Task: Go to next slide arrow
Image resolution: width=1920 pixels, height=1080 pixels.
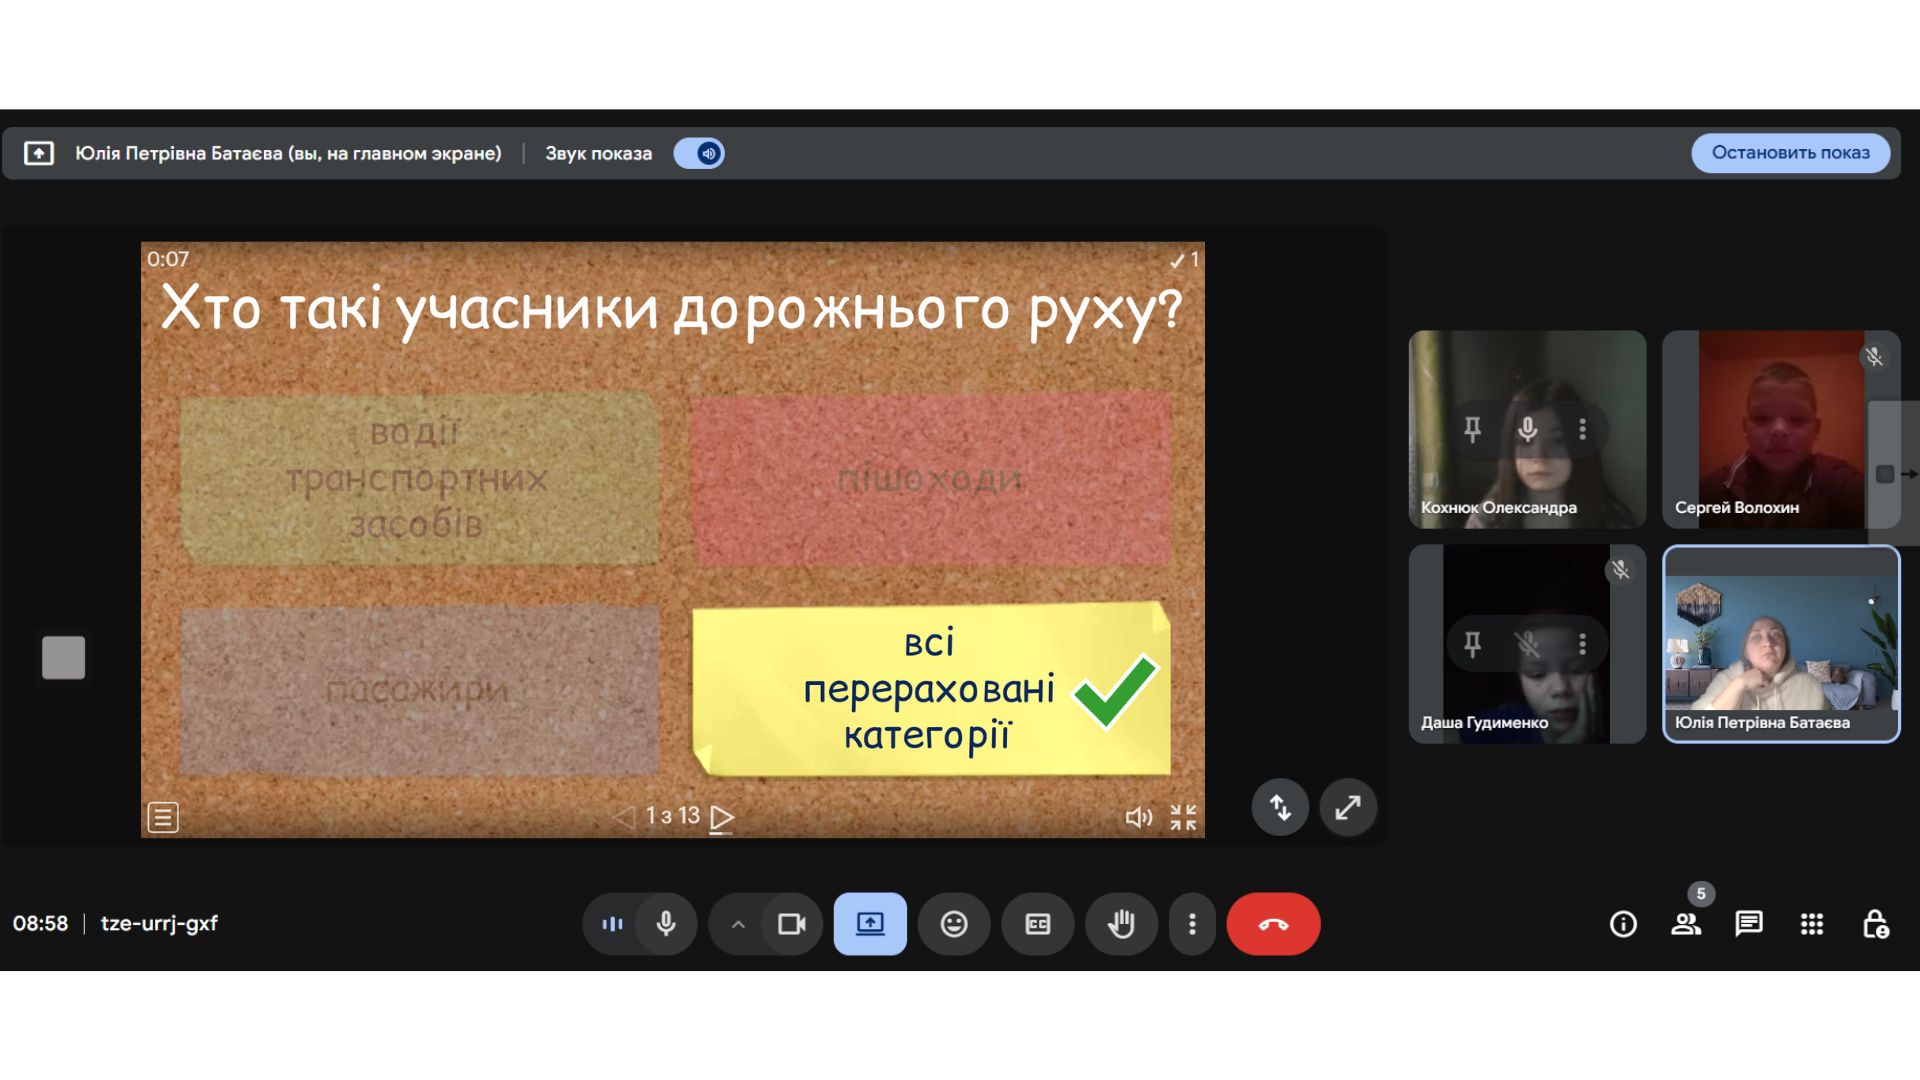Action: [722, 817]
